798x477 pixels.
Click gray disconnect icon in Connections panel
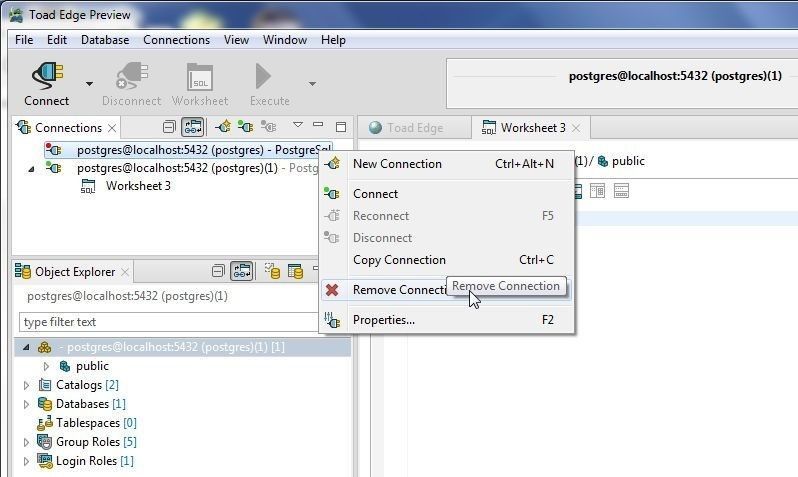tap(268, 126)
